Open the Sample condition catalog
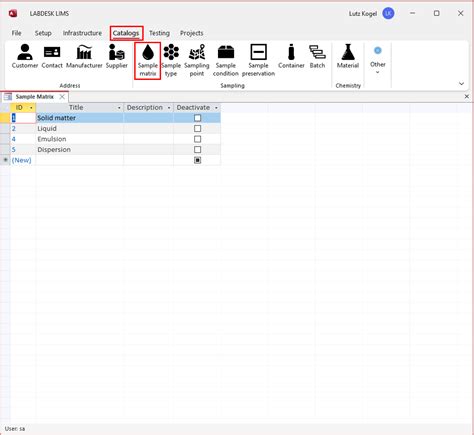The image size is (474, 435). tap(226, 60)
